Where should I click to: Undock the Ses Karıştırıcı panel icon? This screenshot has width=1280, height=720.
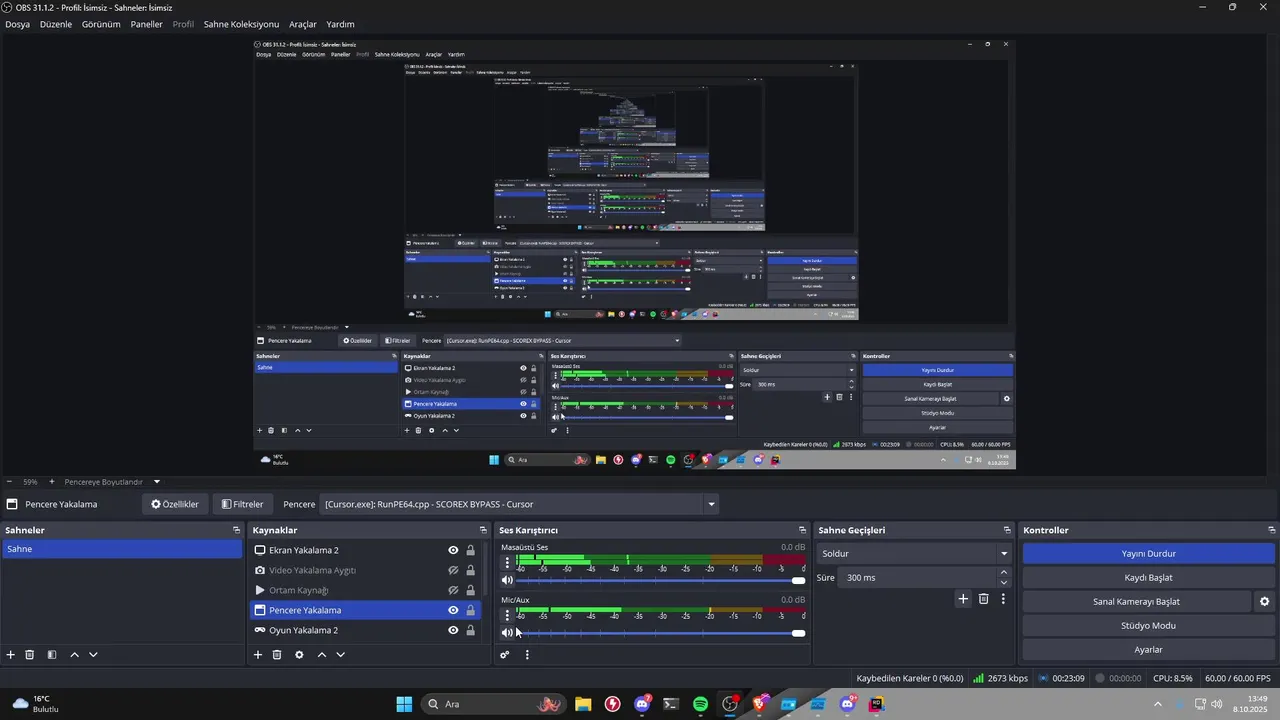(x=802, y=530)
